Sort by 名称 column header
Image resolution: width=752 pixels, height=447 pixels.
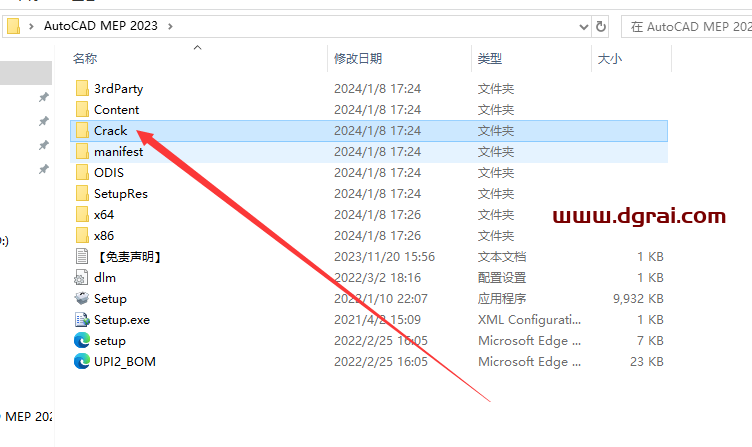tap(85, 59)
